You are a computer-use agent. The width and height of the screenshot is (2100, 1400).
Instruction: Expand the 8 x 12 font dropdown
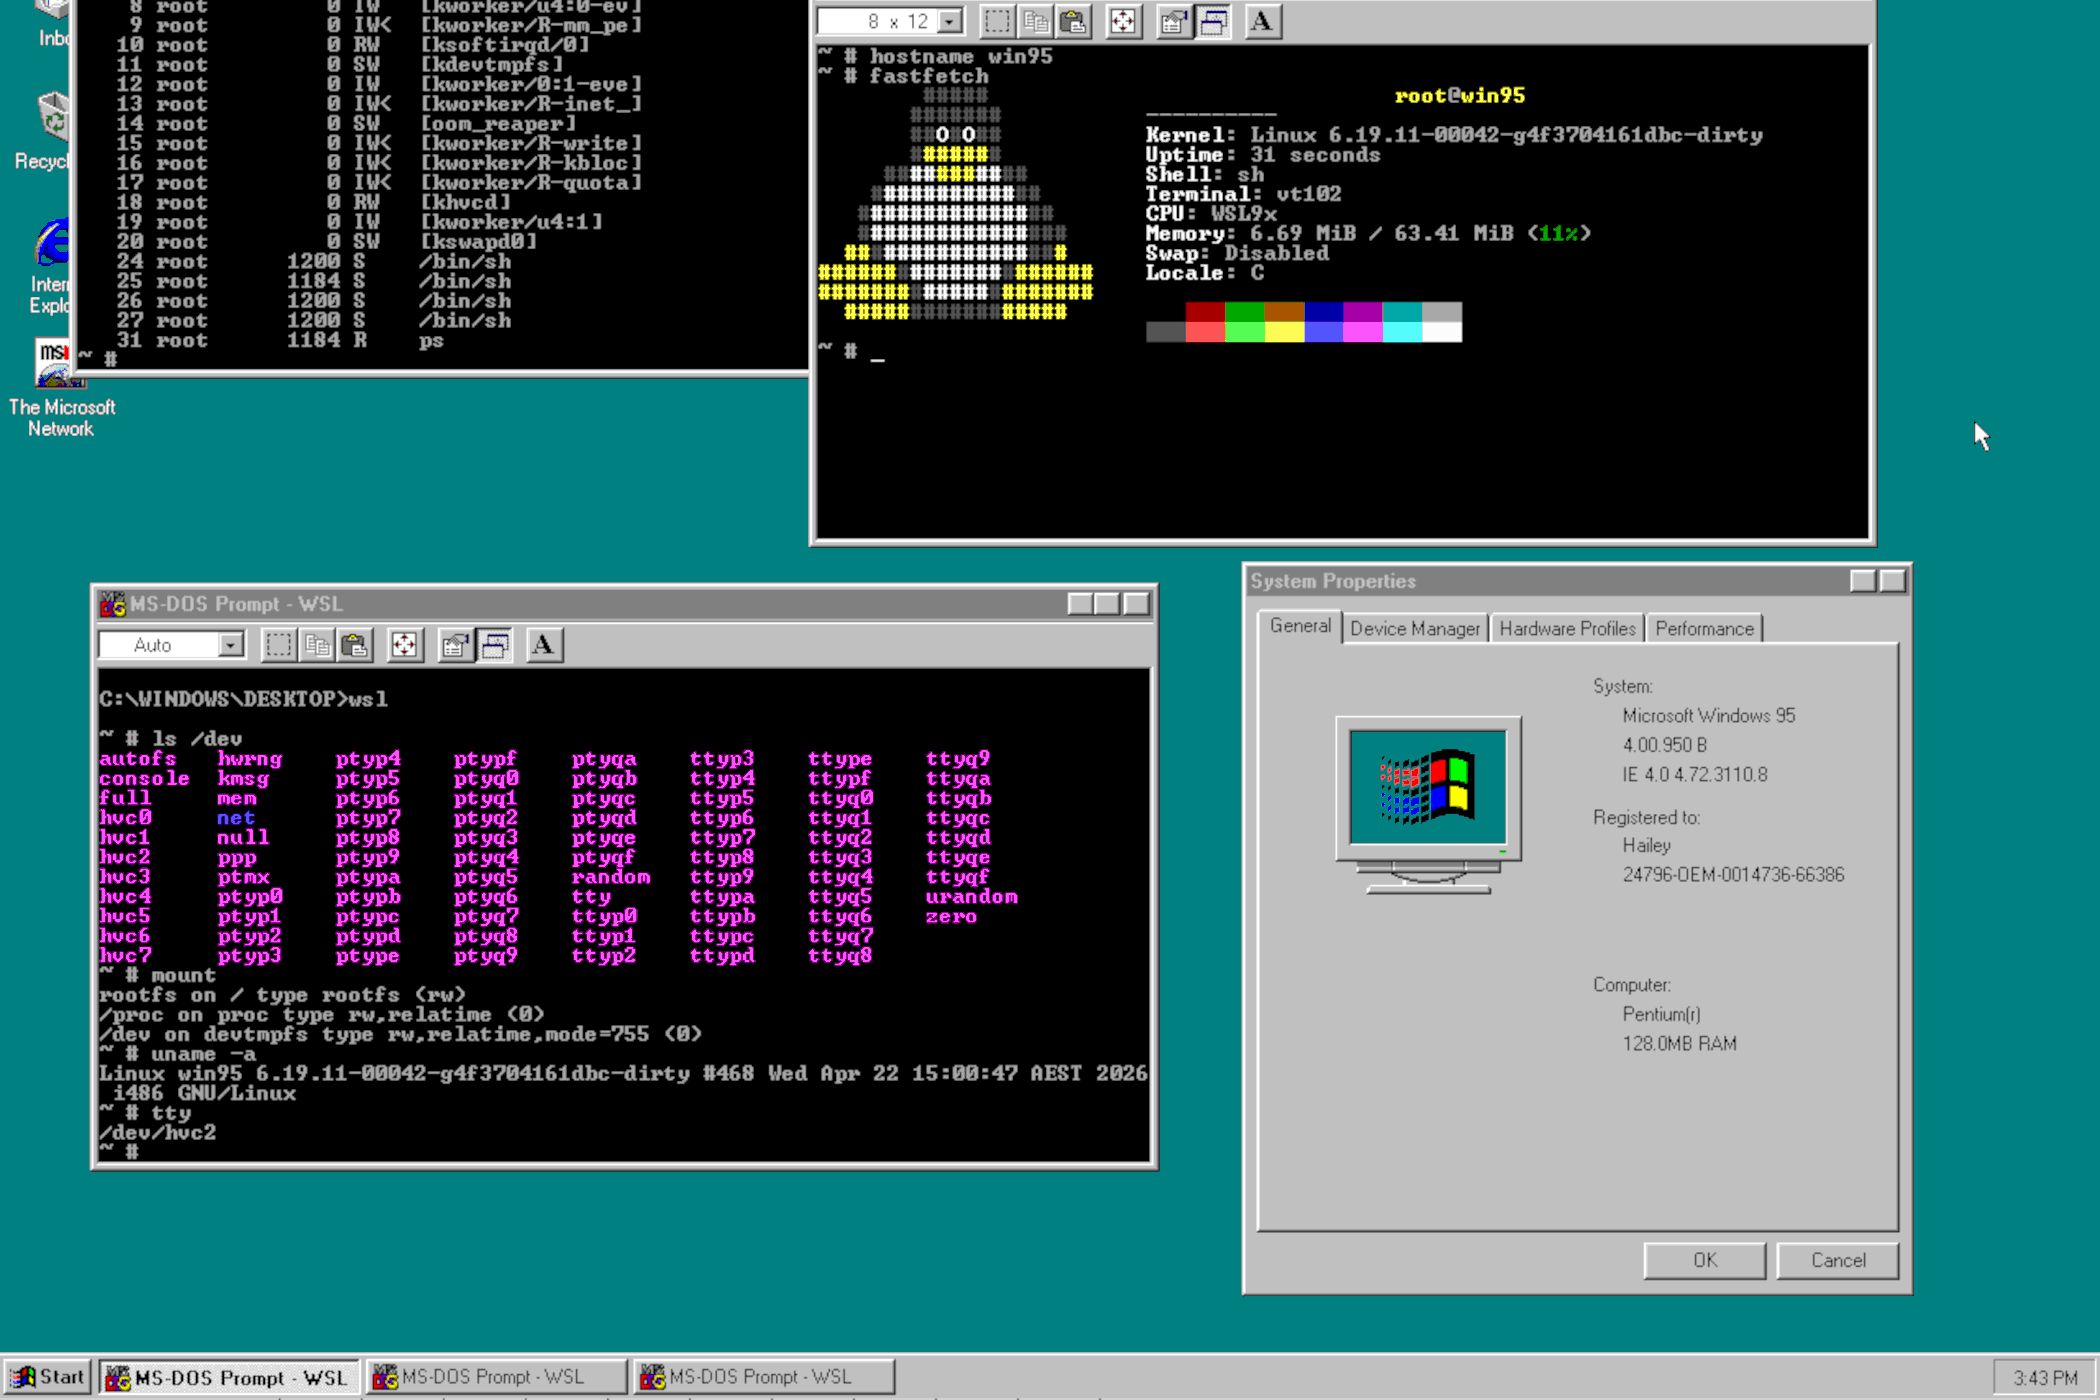coord(950,21)
